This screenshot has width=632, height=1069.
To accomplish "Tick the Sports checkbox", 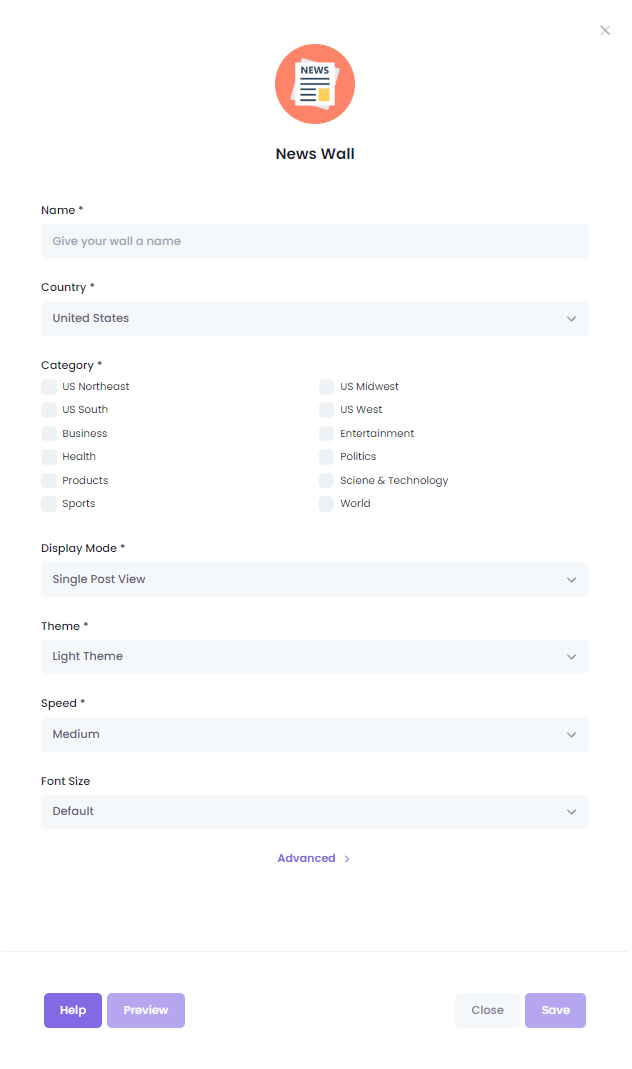I will 49,504.
